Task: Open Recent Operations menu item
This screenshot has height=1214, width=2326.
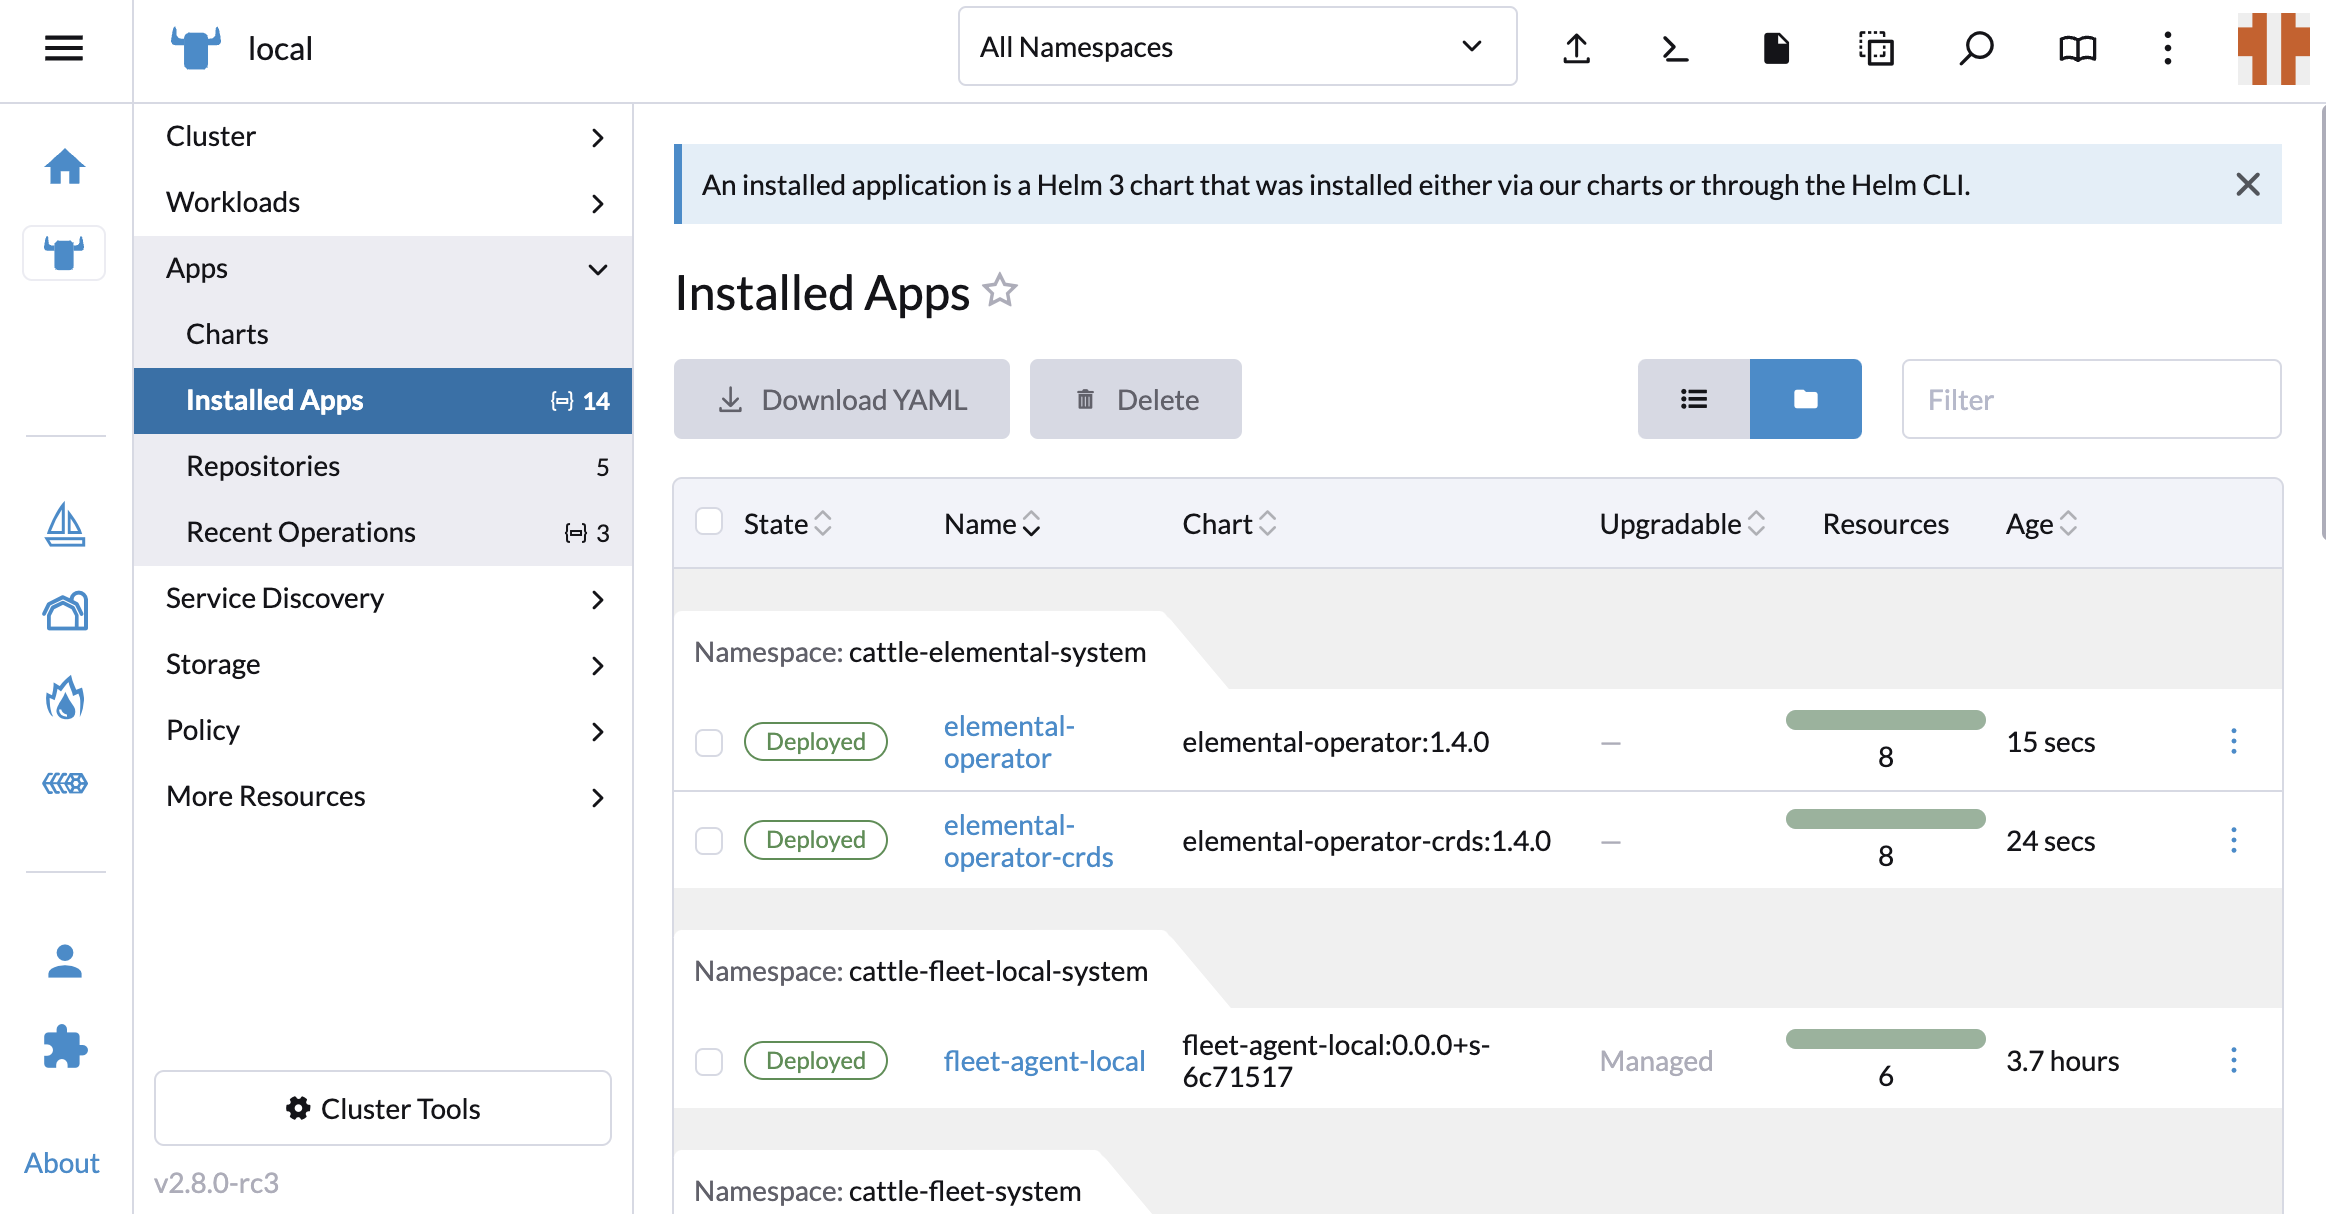Action: point(302,532)
